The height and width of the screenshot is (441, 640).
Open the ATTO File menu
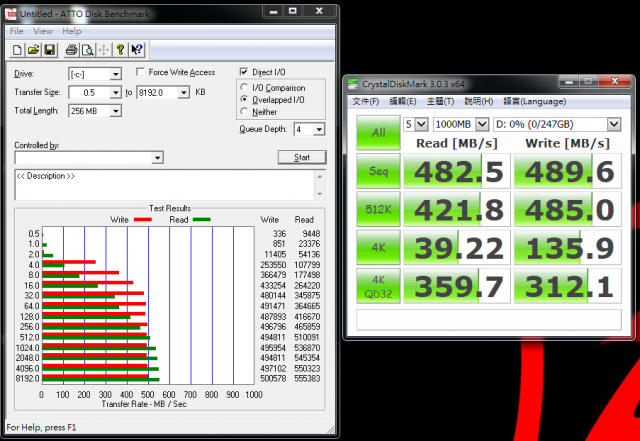16,31
